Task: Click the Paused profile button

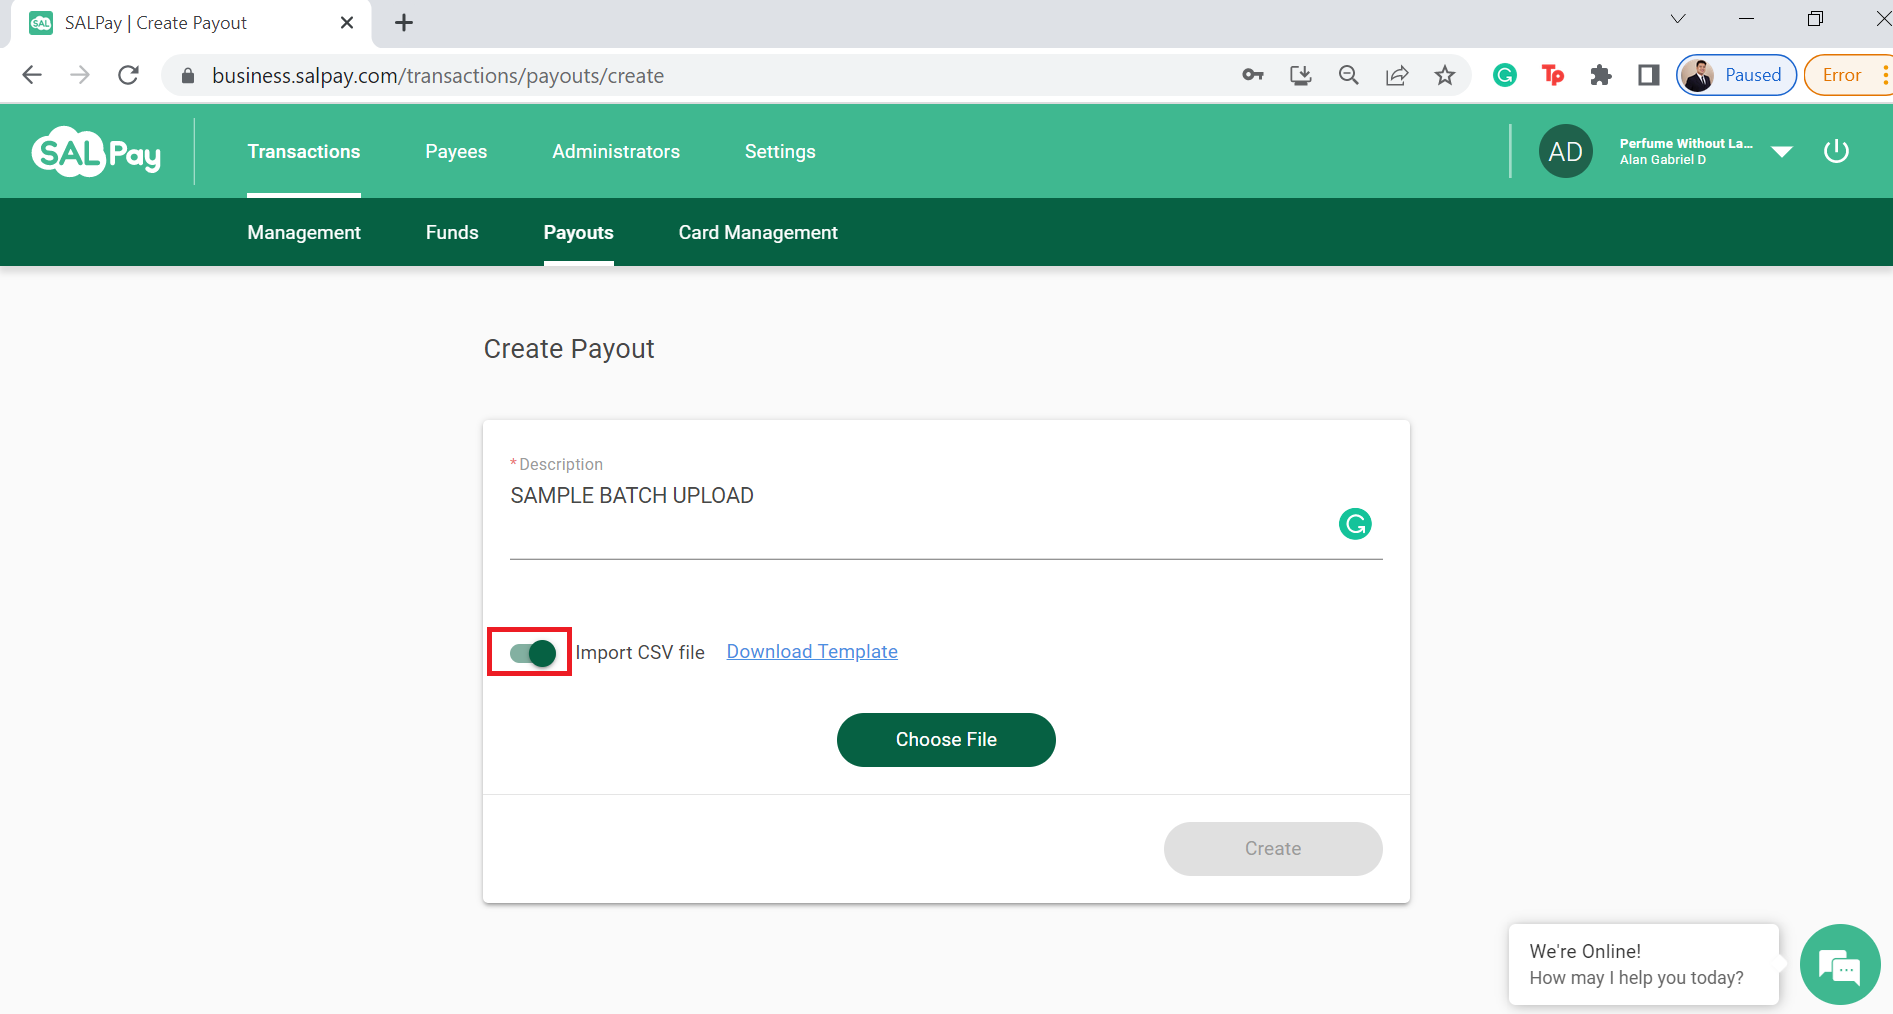Action: [1737, 75]
